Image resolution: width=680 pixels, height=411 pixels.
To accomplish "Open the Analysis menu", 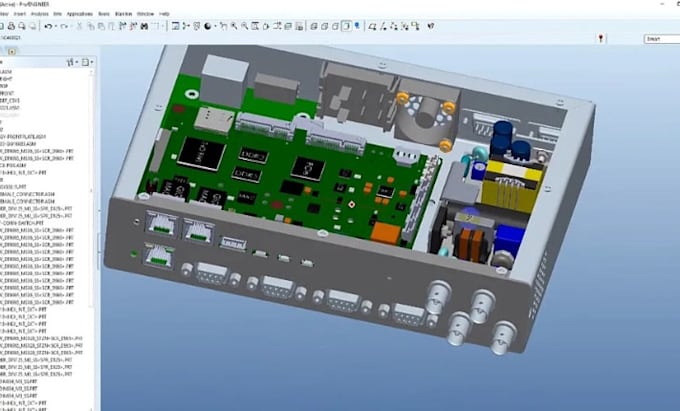I will 39,14.
